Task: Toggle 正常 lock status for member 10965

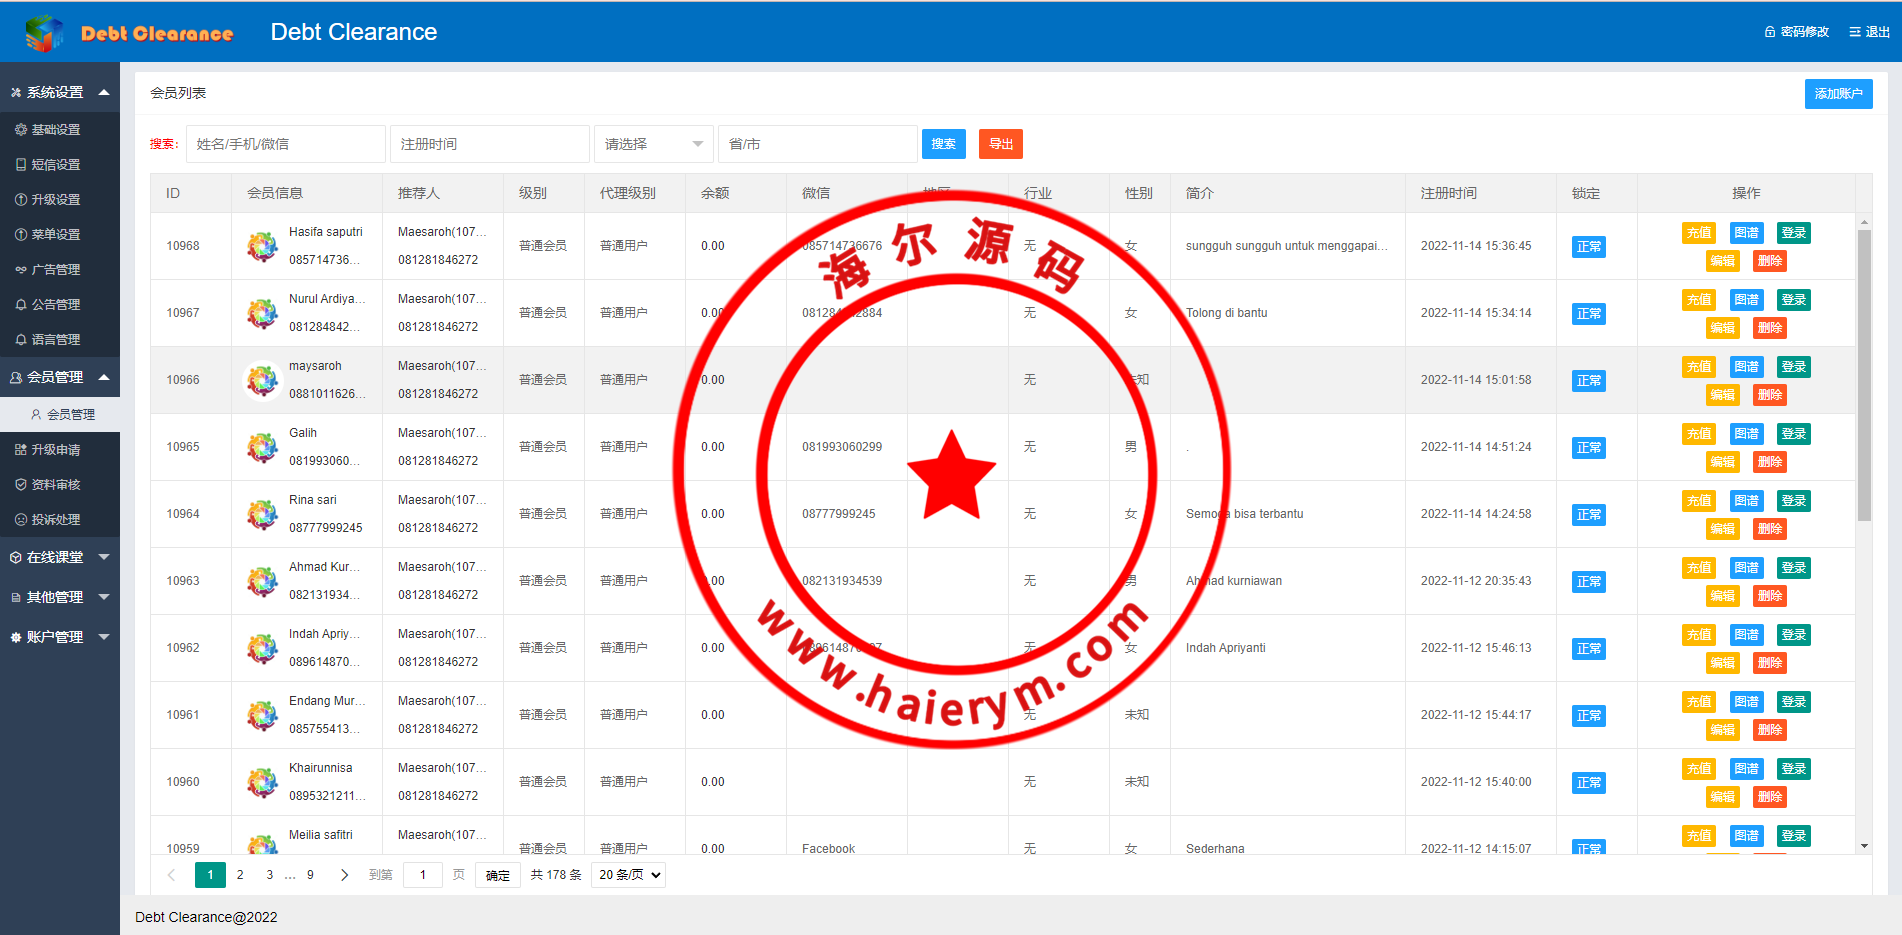Action: pyautogui.click(x=1588, y=448)
